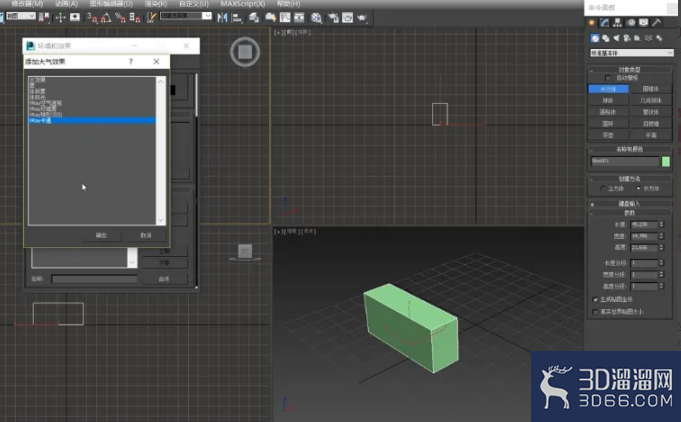Toggle the AutoGrid checkbox
Viewport: 681px width, 422px height.
coord(608,78)
